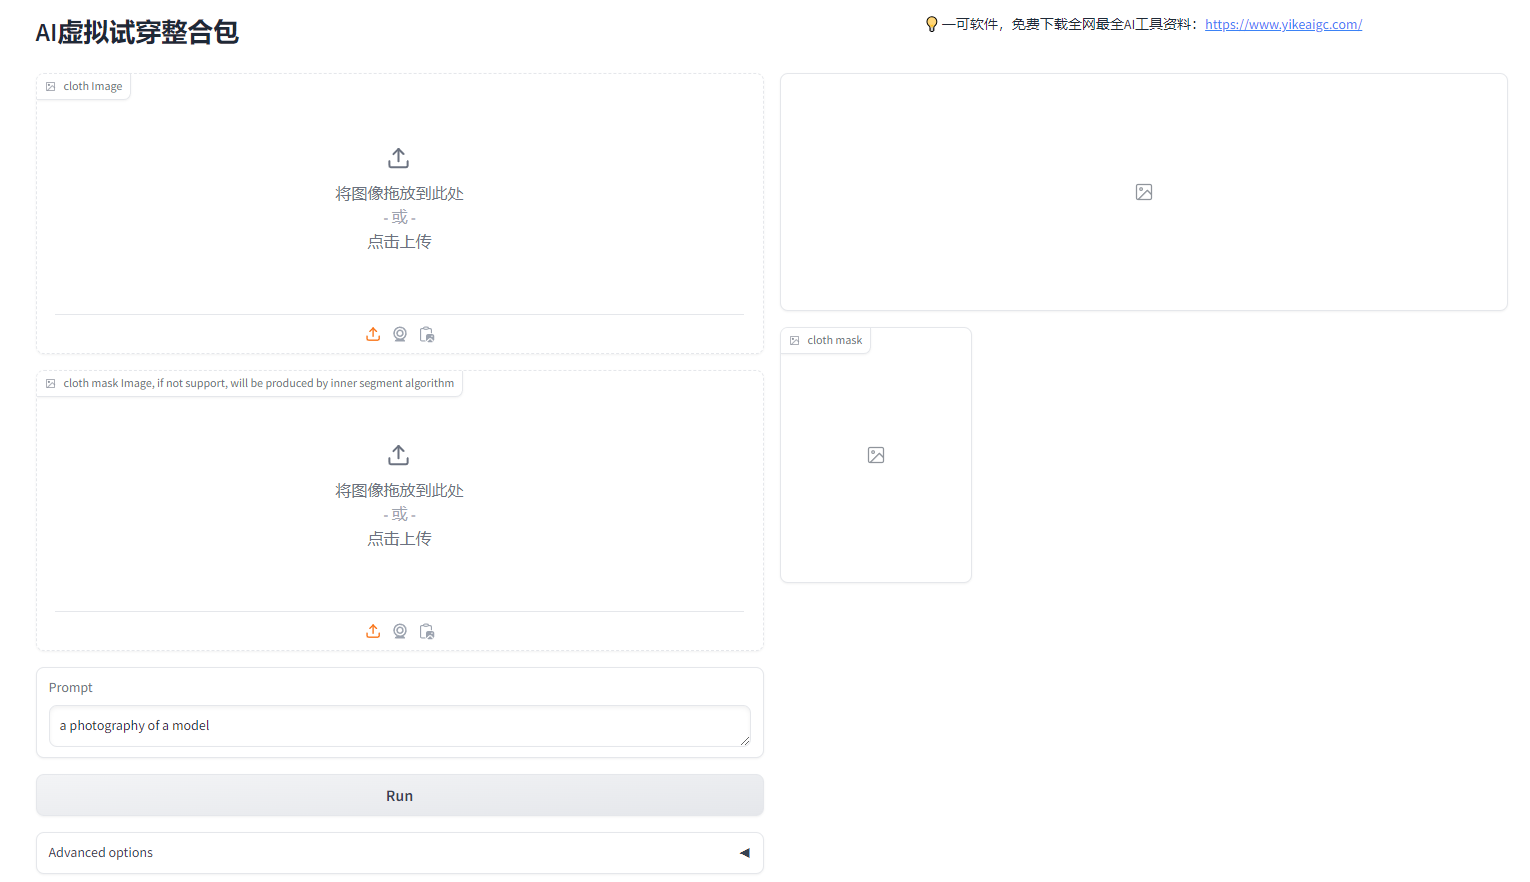This screenshot has width=1530, height=882.
Task: Click large upload arrow in cloth Image area
Action: [x=399, y=158]
